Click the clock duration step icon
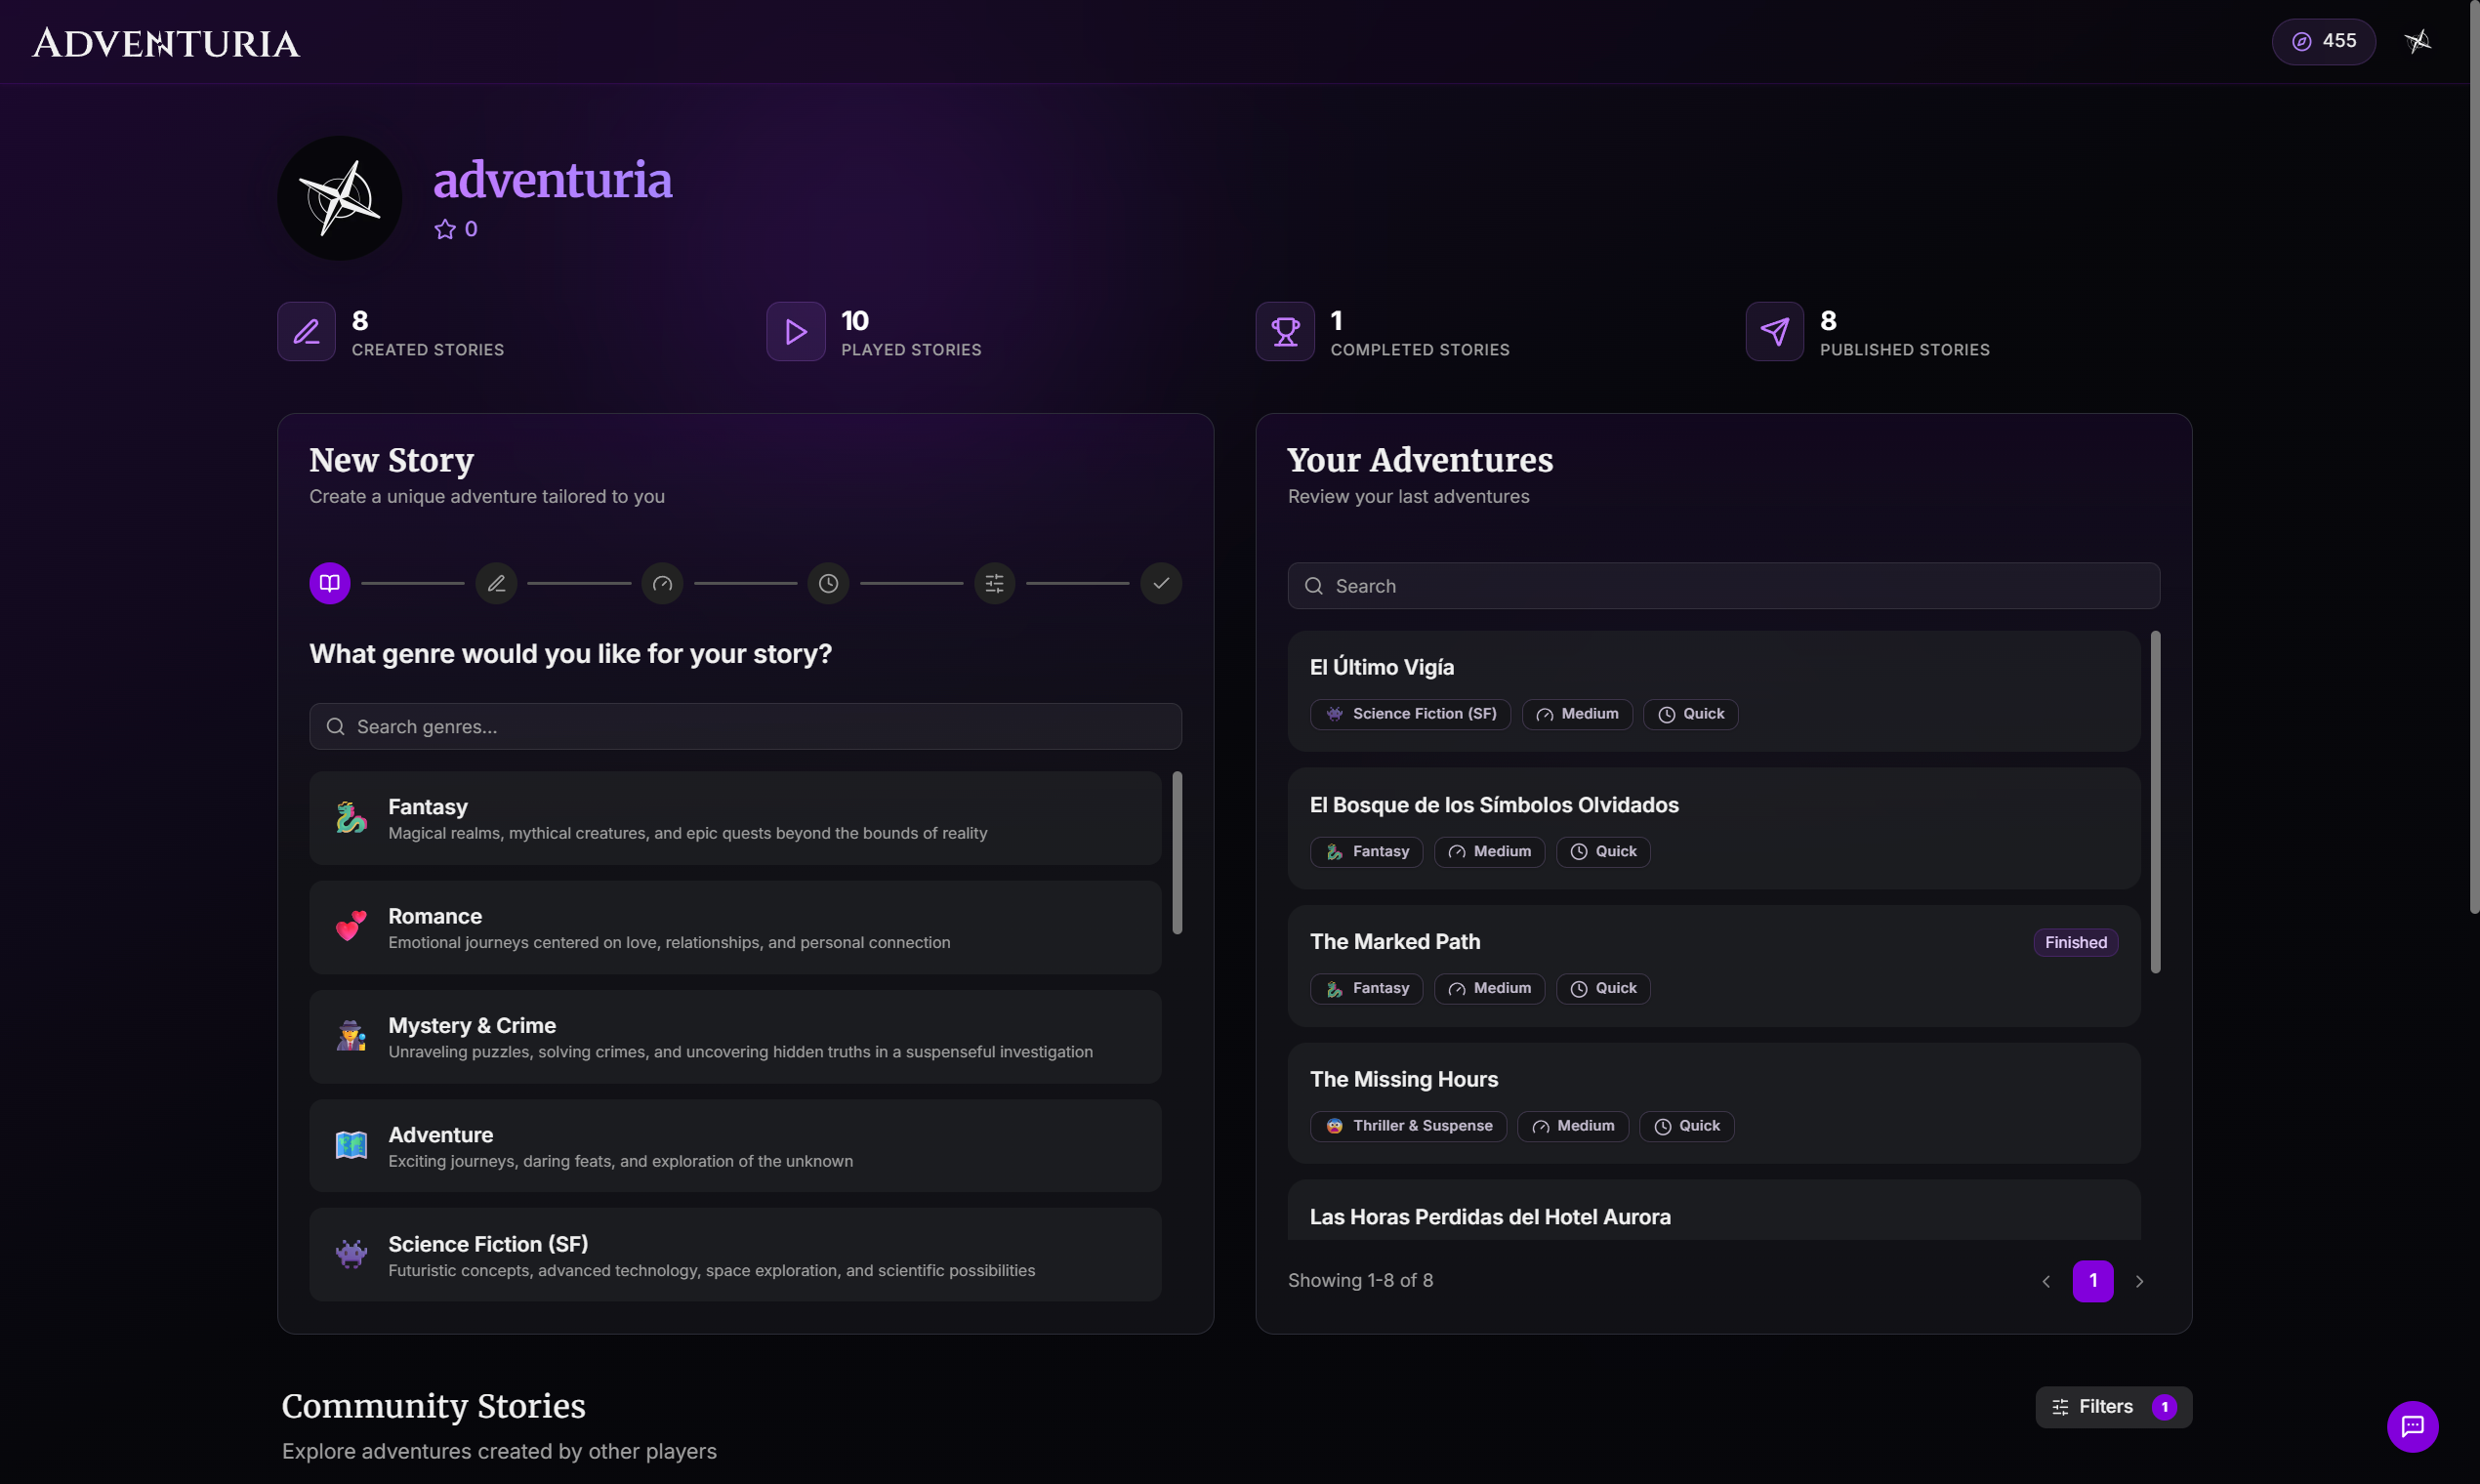The width and height of the screenshot is (2480, 1484). click(828, 583)
